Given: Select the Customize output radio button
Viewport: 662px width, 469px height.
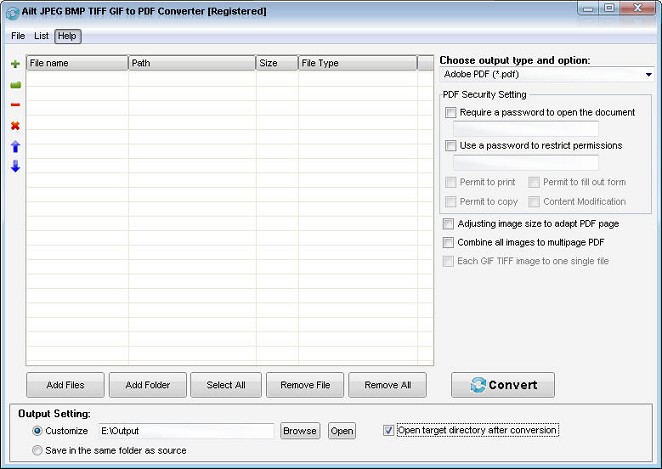Looking at the screenshot, I should pos(37,431).
